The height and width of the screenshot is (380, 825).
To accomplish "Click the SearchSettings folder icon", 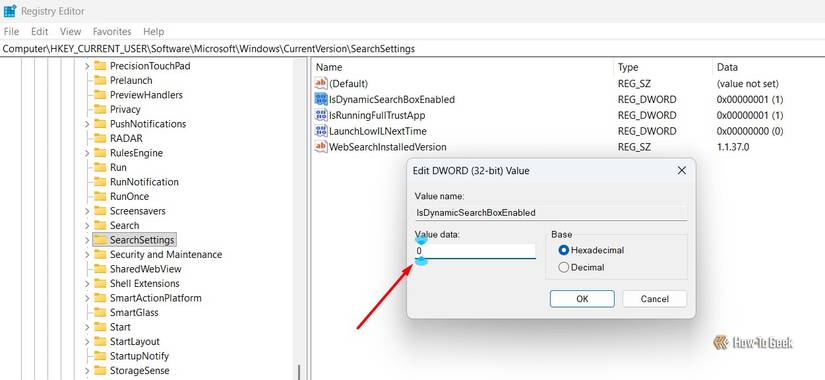I will [x=100, y=240].
